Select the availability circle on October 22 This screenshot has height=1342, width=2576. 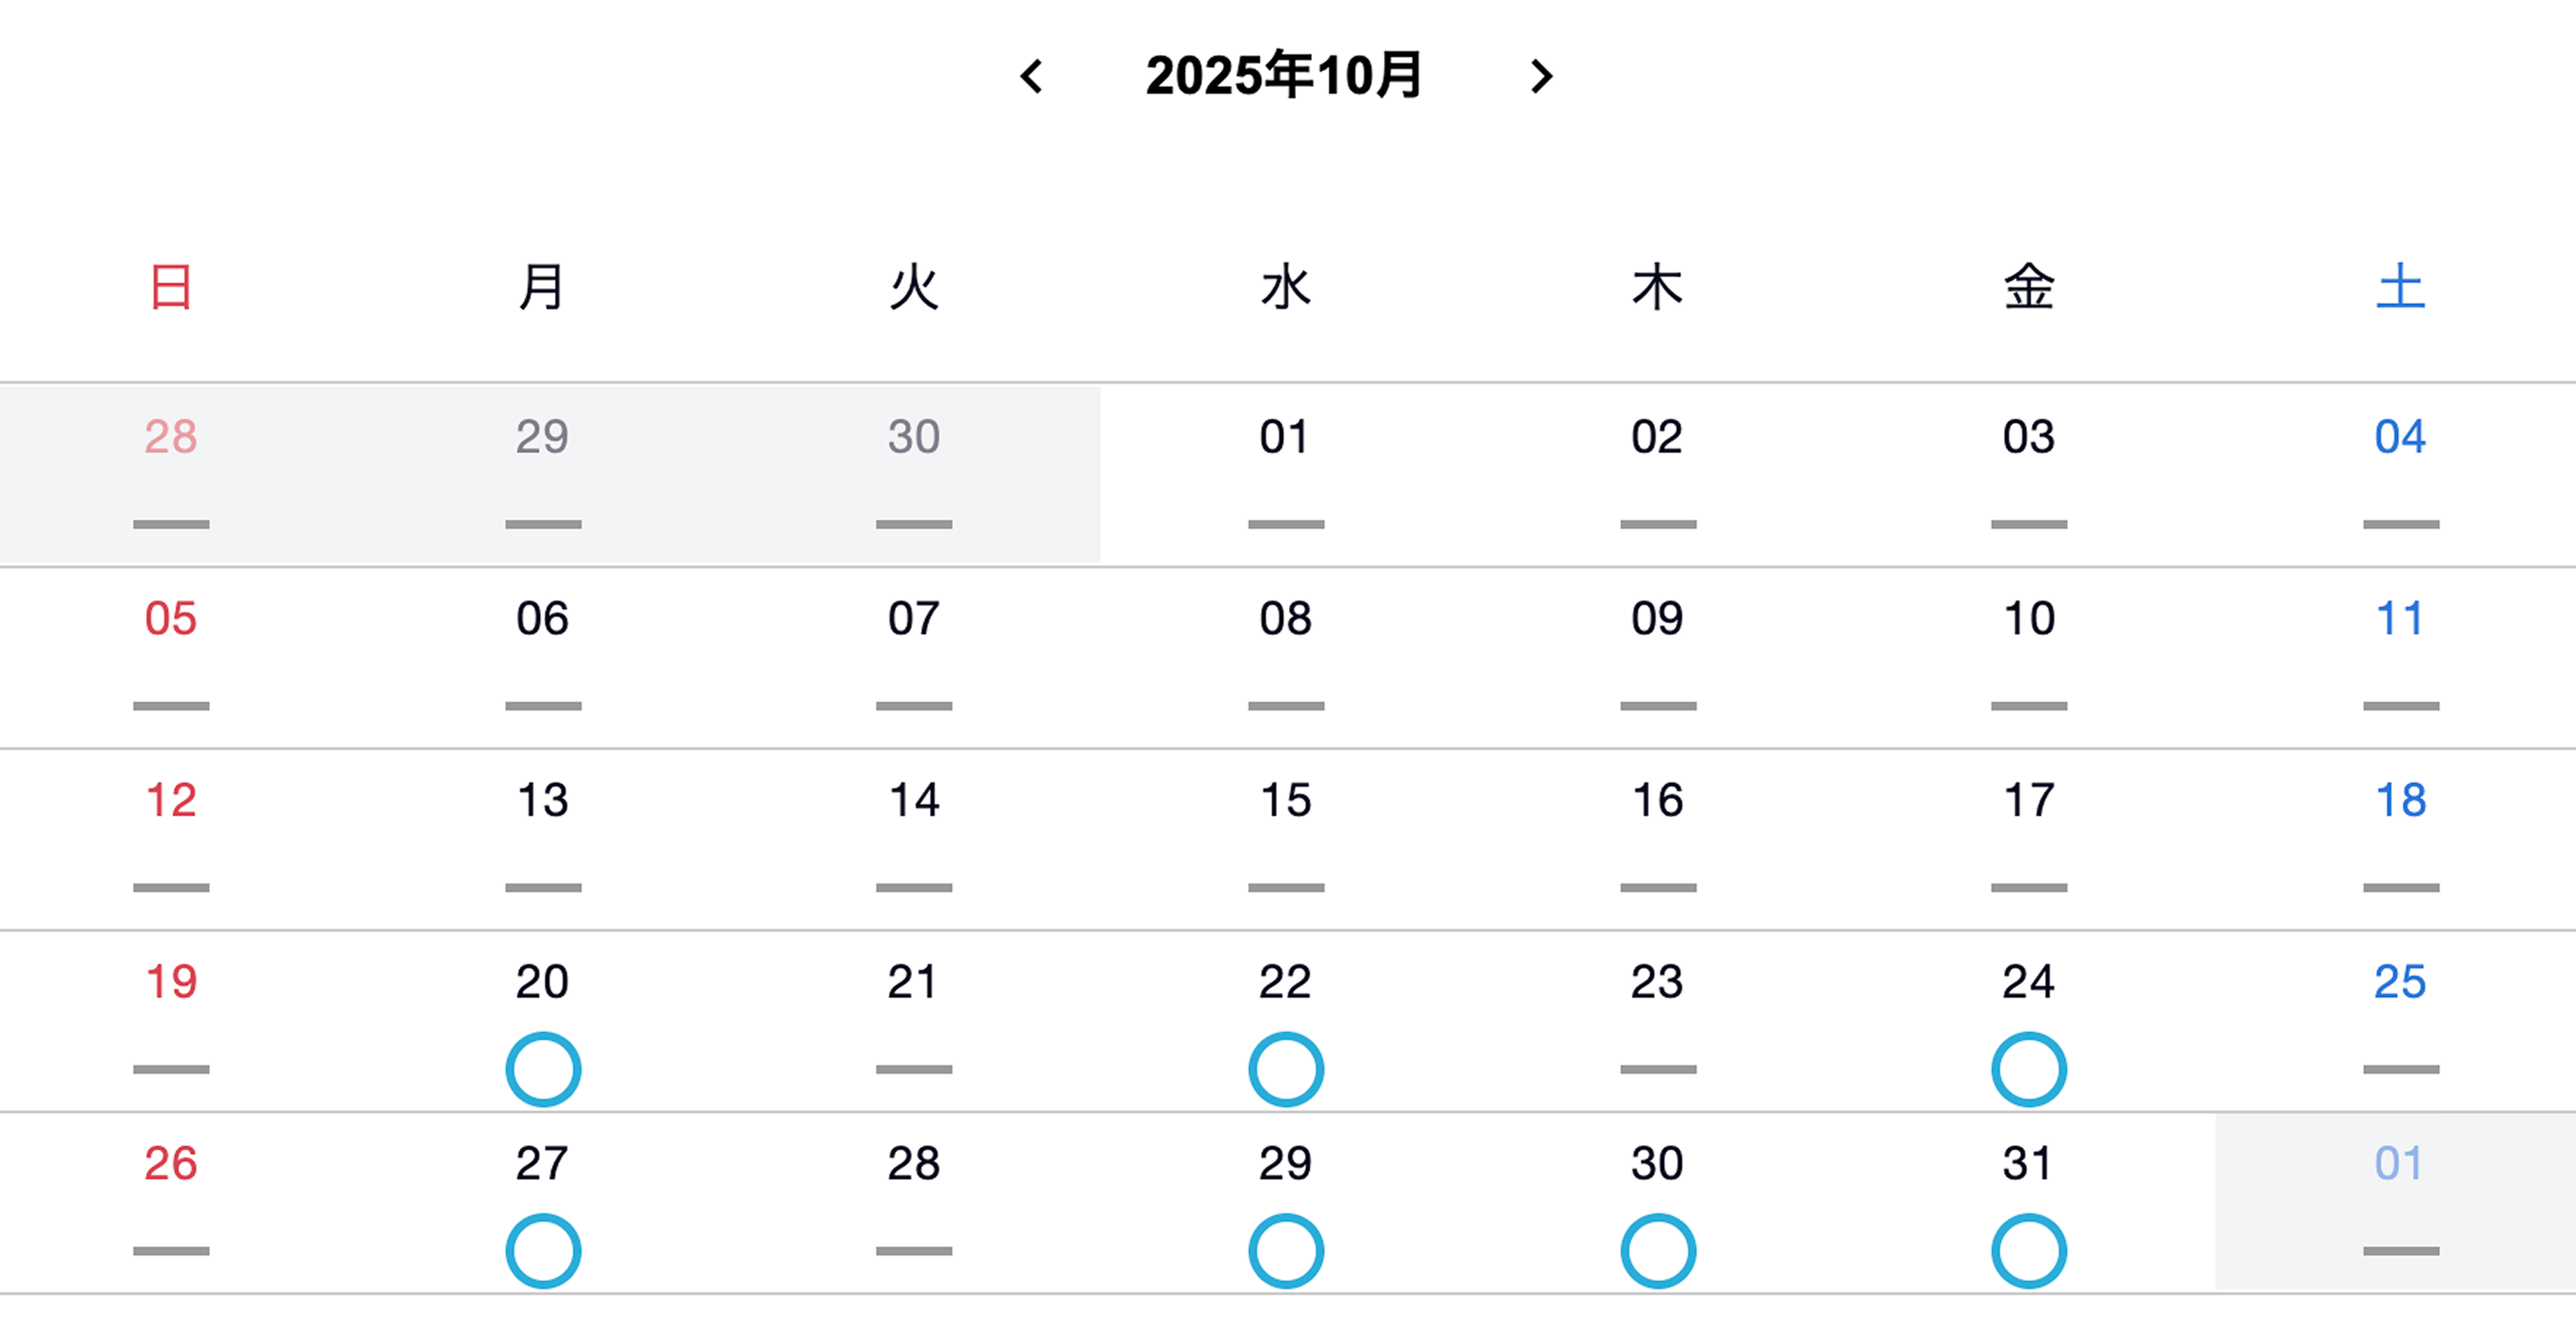click(x=1286, y=1069)
